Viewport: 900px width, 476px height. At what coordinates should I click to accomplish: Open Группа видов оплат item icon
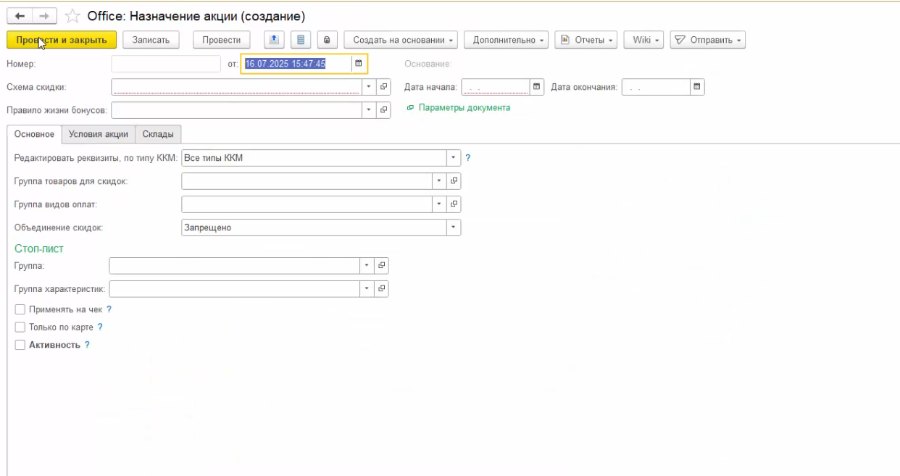coord(453,204)
